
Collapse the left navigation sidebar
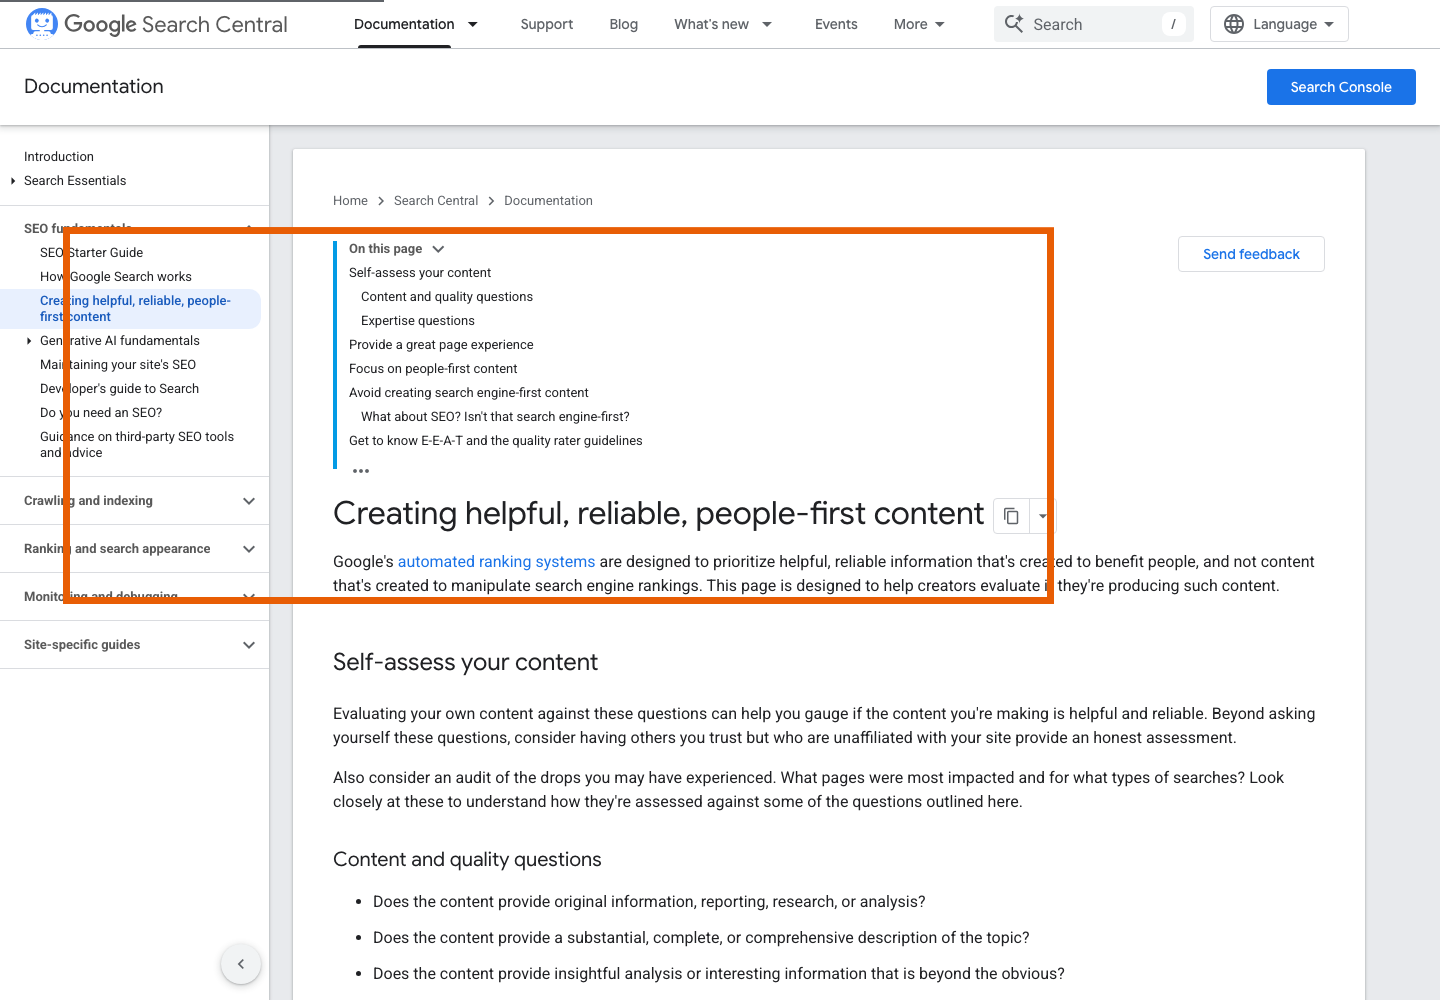(x=241, y=964)
